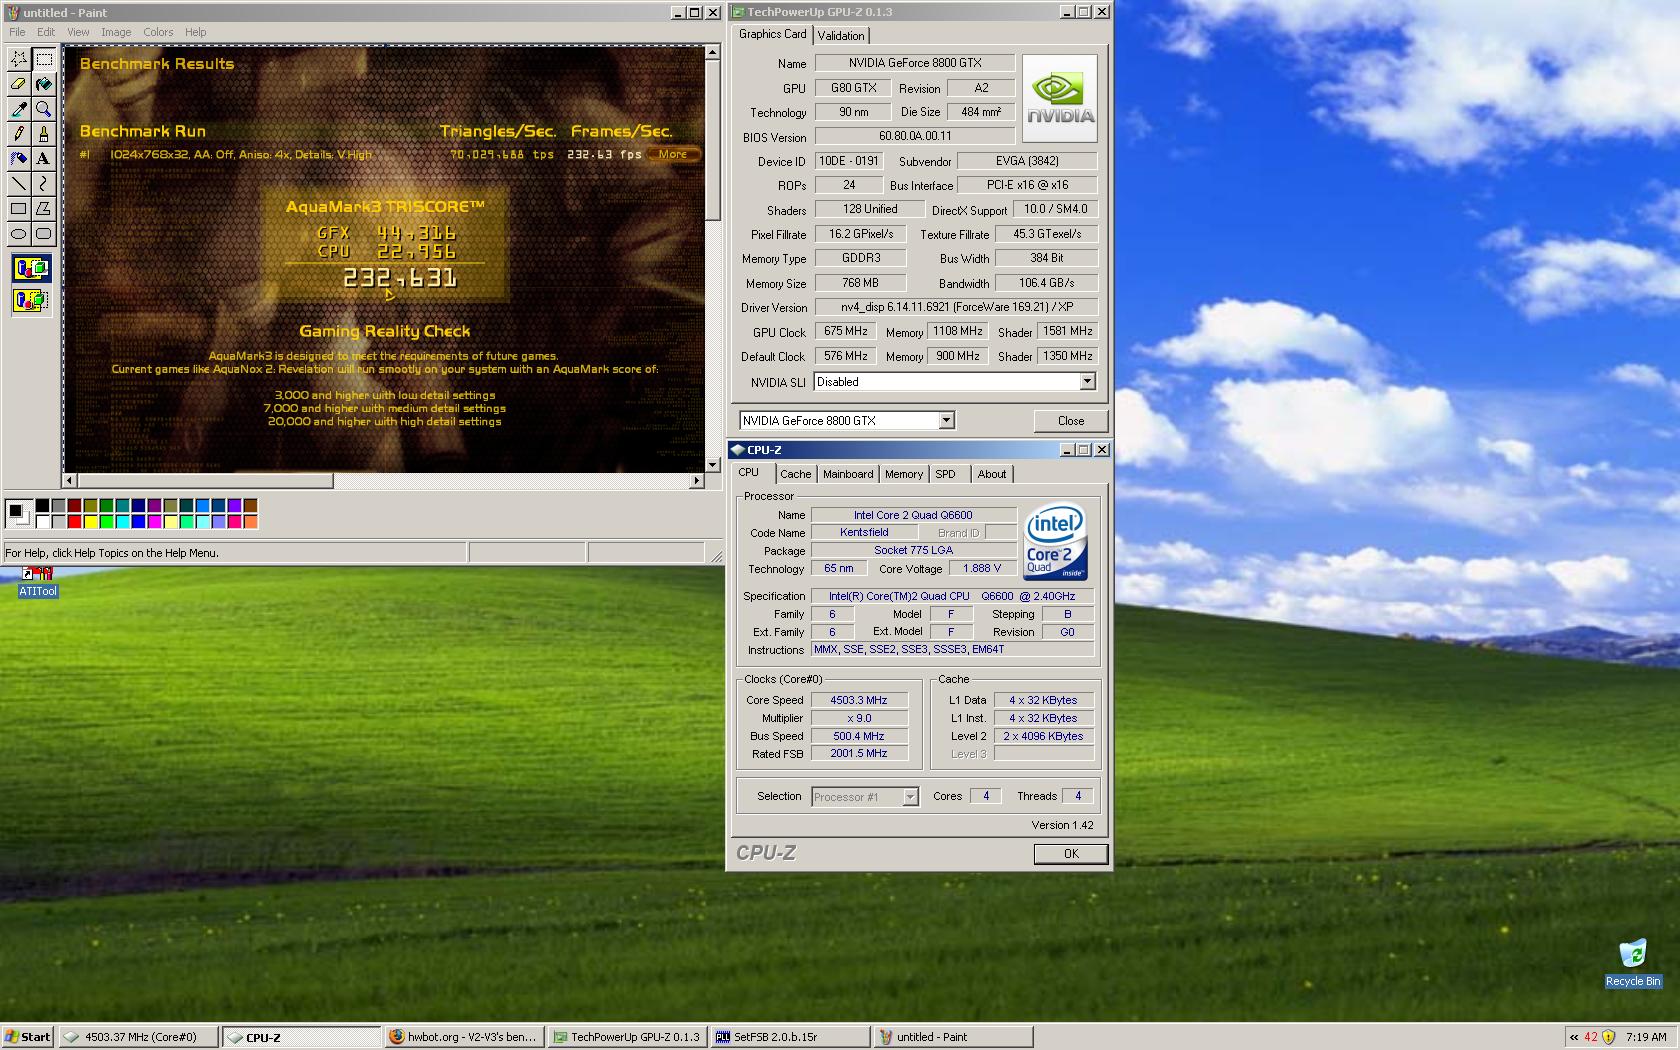The image size is (1680, 1050).
Task: Switch to the Memory tab in CPU-Z
Action: [x=904, y=474]
